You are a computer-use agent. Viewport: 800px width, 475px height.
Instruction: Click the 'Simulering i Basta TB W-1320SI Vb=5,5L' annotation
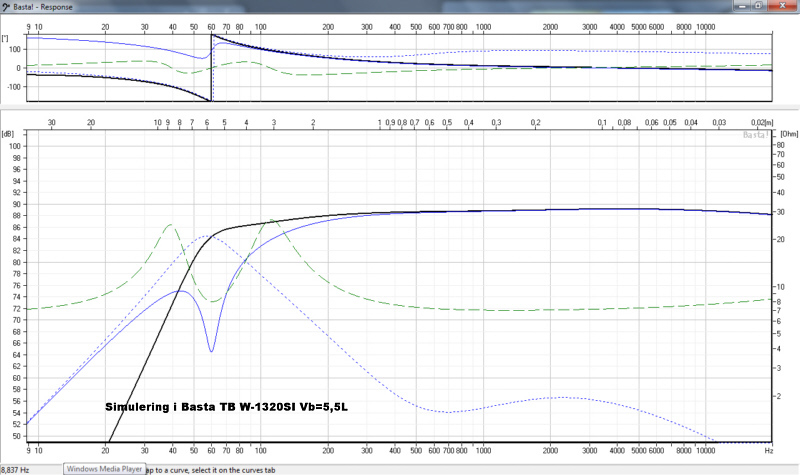(x=226, y=407)
